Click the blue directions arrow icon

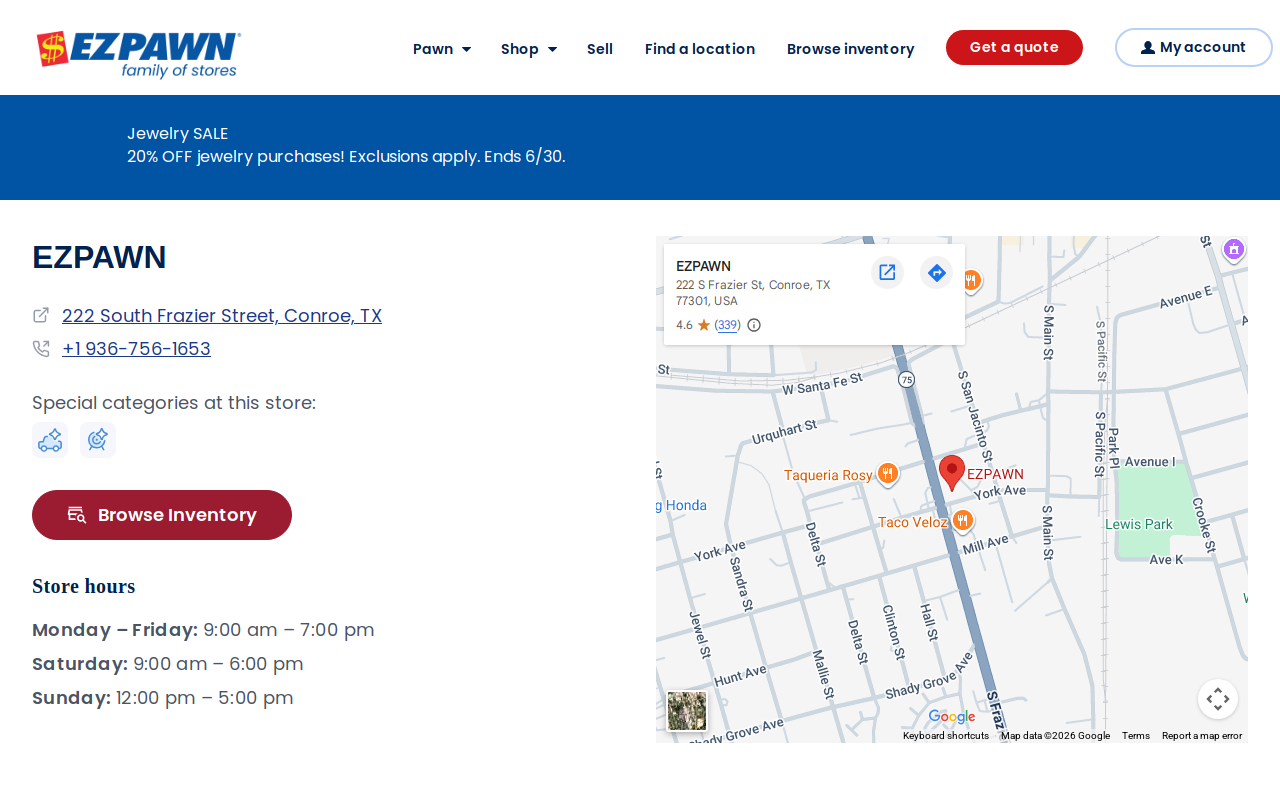pyautogui.click(x=936, y=272)
